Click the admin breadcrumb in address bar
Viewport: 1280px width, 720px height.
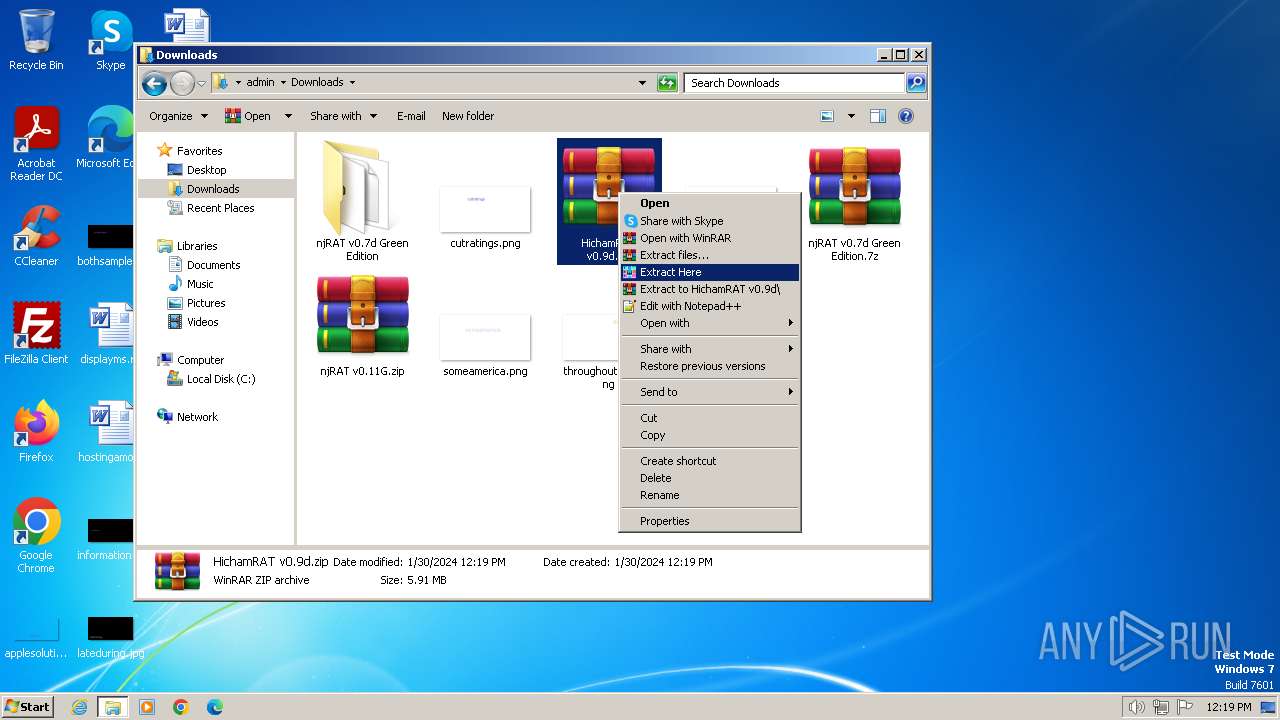pos(260,83)
